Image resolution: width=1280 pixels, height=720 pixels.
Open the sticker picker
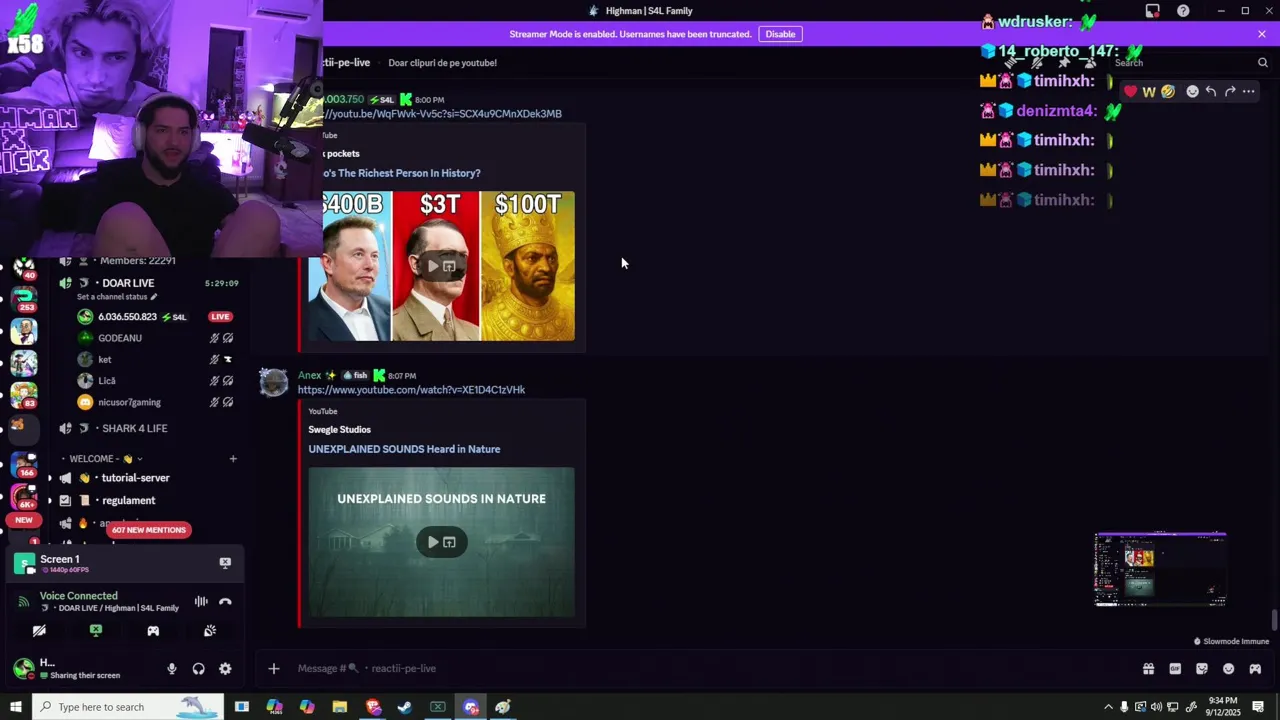point(1202,669)
